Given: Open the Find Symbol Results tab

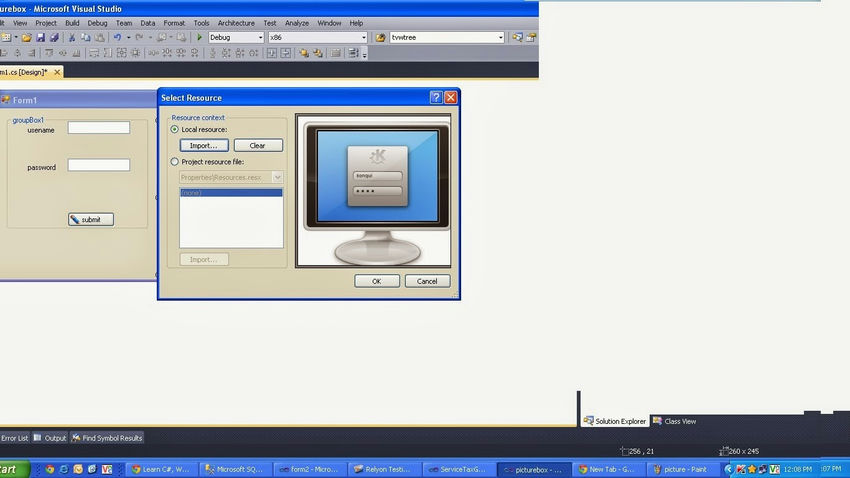Looking at the screenshot, I should (107, 438).
